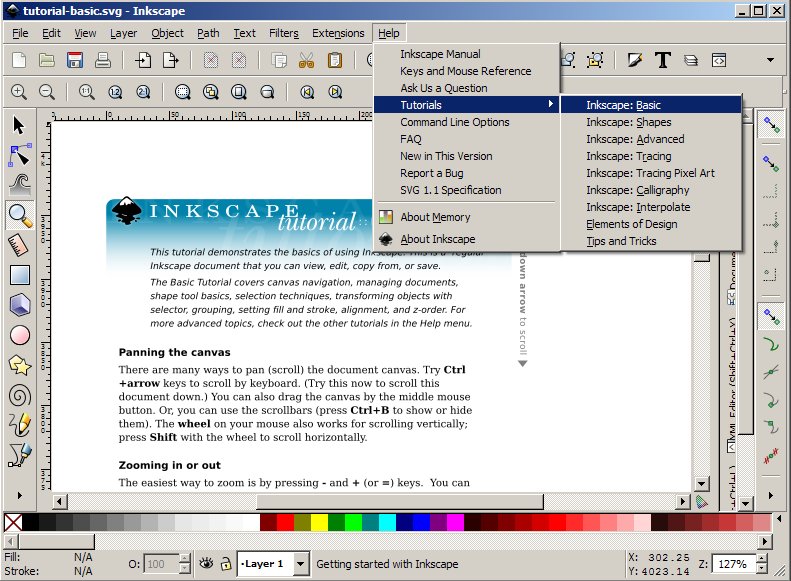Viewport: 791px width, 581px height.
Task: Select the Star polygon tool
Action: (19, 366)
